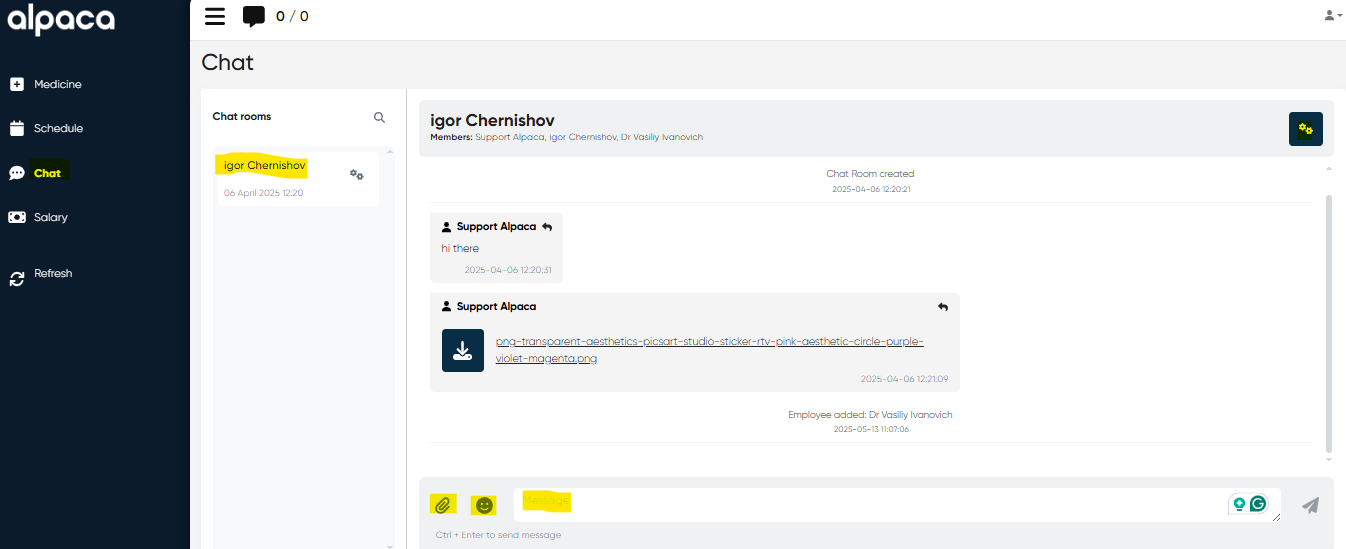This screenshot has height=549, width=1346.
Task: Send the message with paper plane
Action: click(x=1310, y=505)
